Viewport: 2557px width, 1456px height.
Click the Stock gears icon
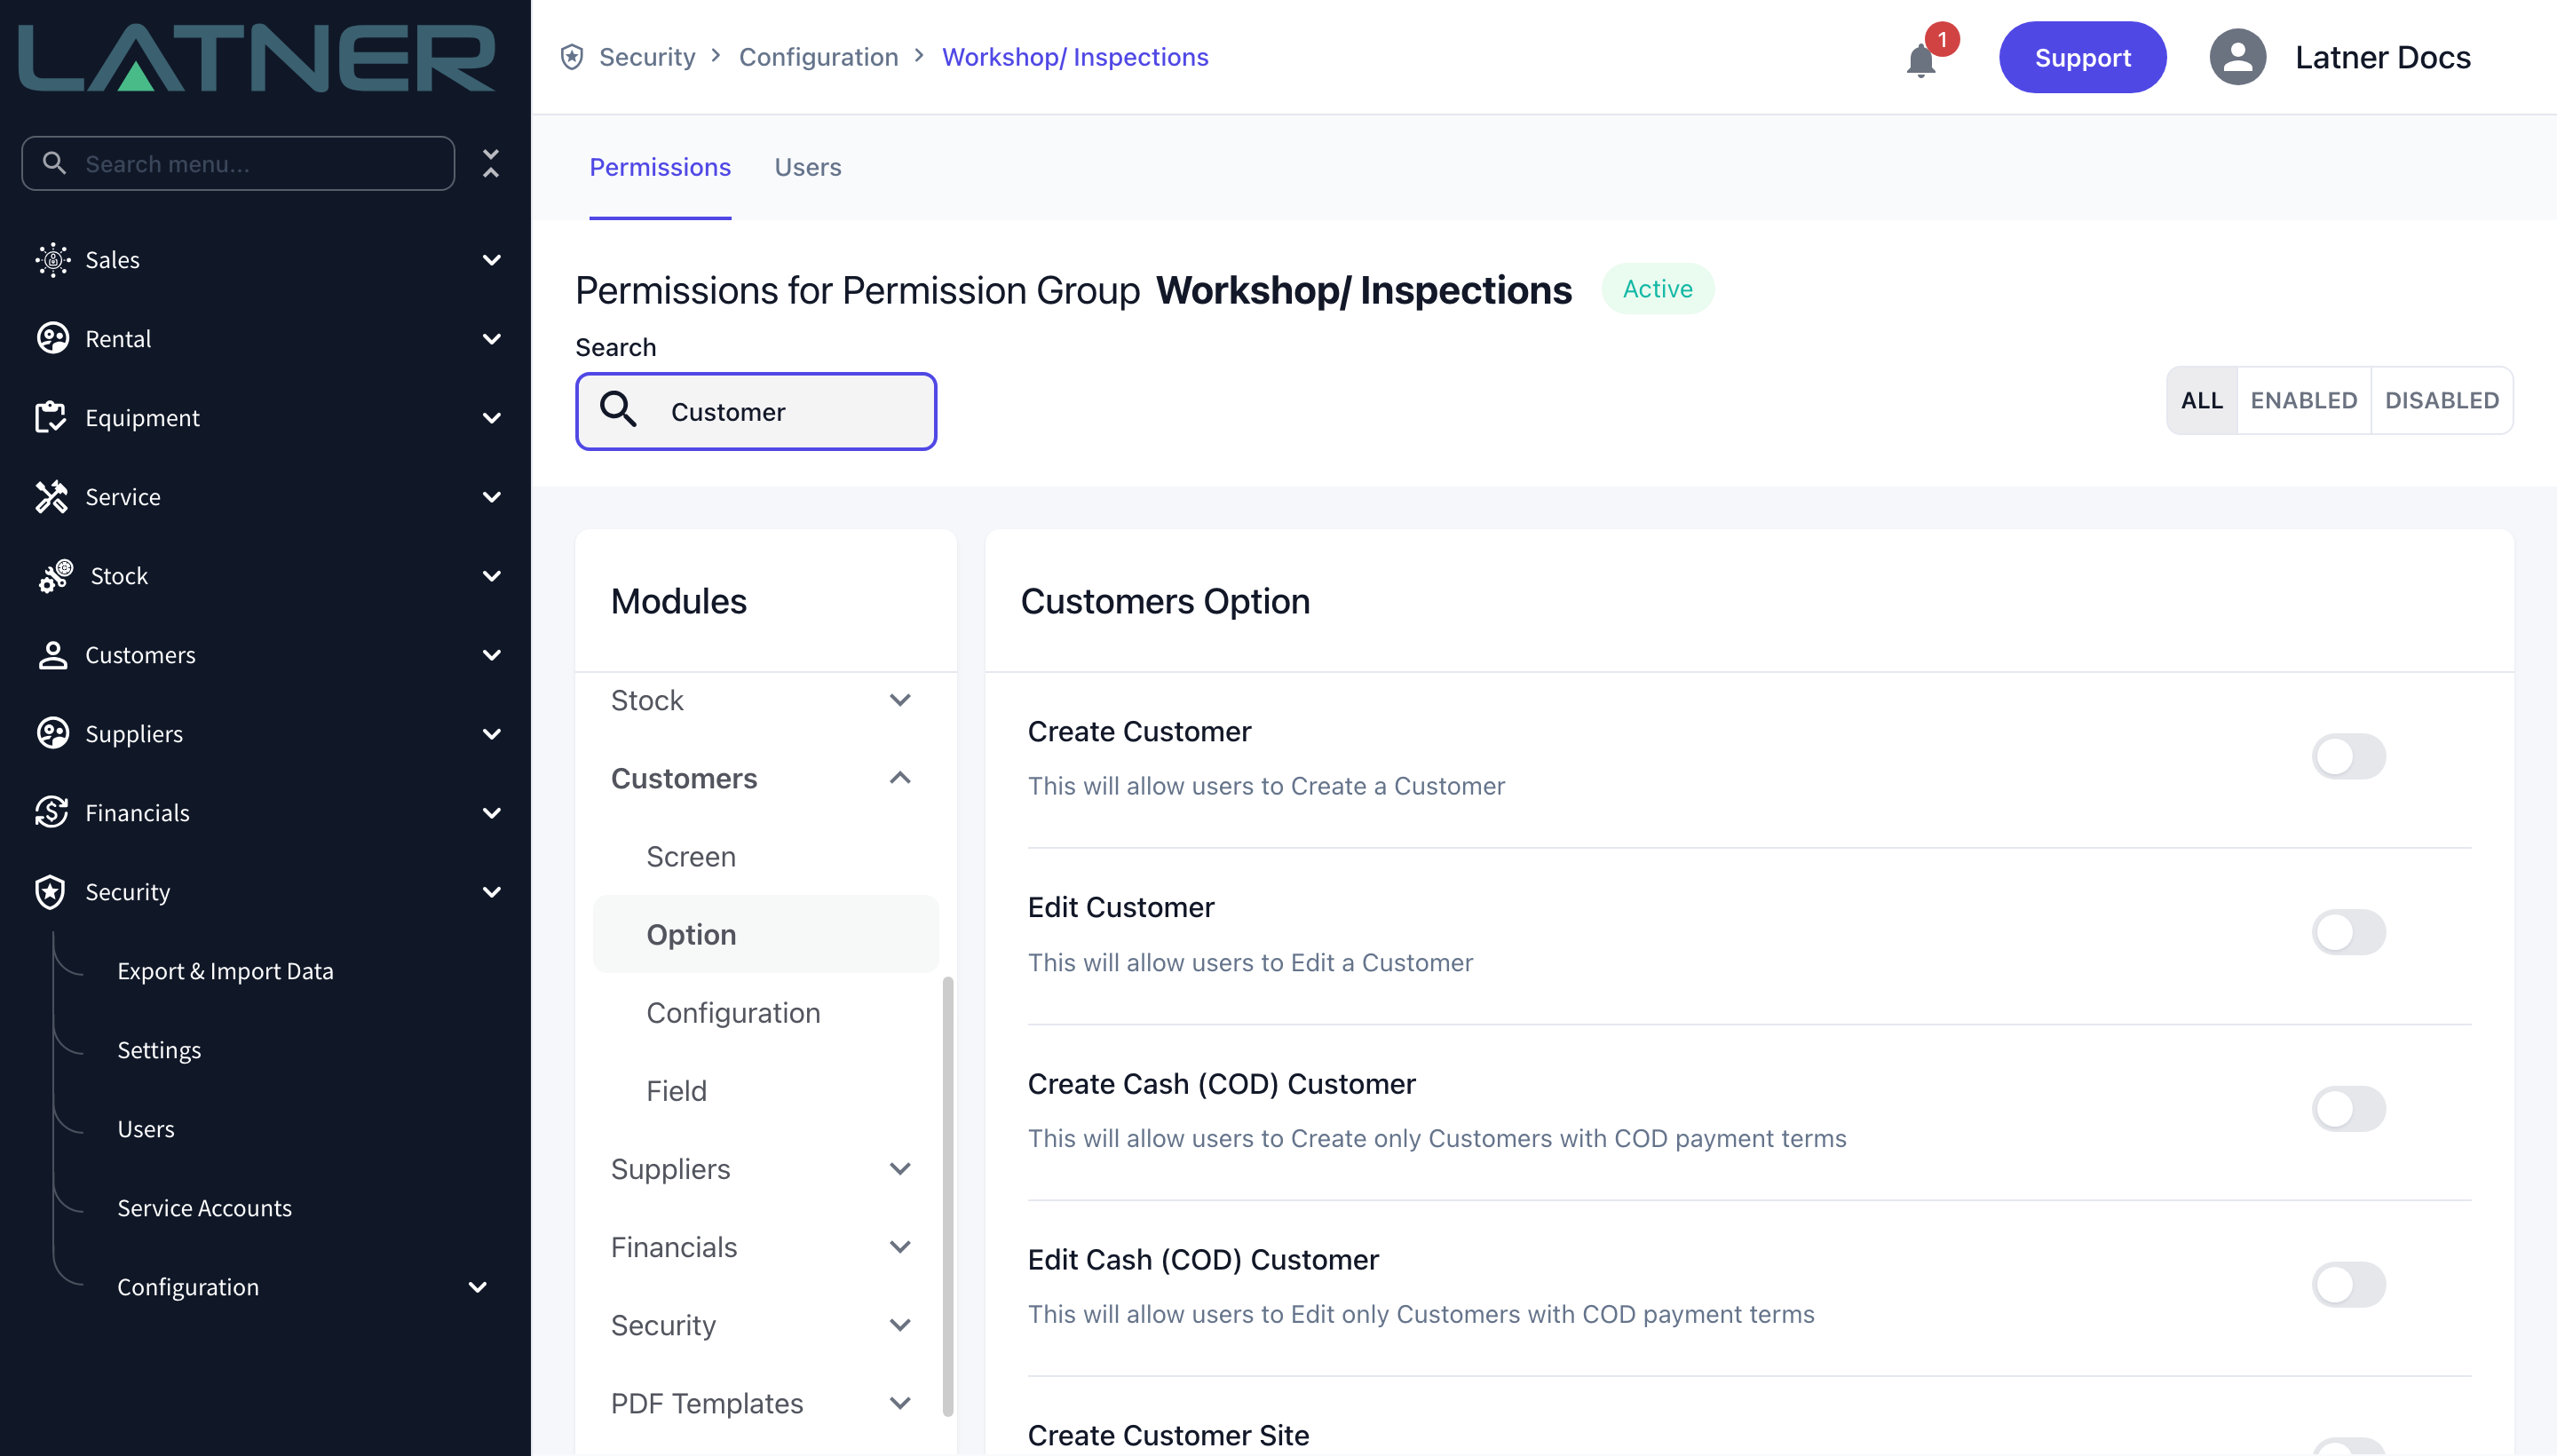[55, 576]
